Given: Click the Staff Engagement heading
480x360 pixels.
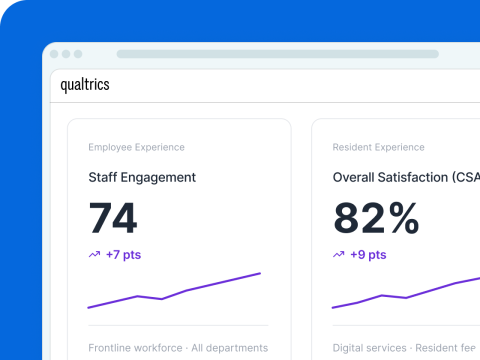Looking at the screenshot, I should [142, 178].
